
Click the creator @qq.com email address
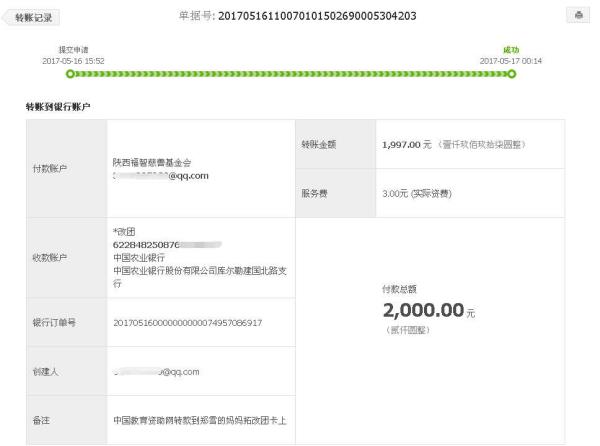pos(156,372)
